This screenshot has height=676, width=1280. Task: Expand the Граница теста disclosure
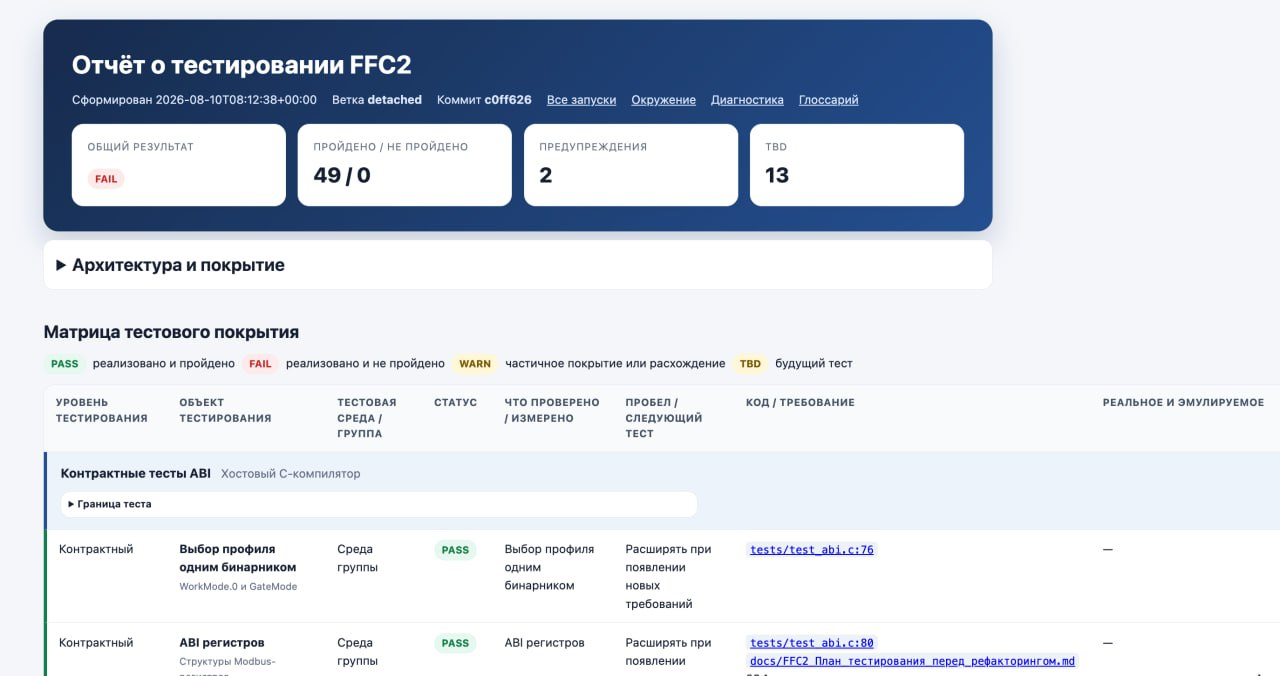pyautogui.click(x=110, y=504)
